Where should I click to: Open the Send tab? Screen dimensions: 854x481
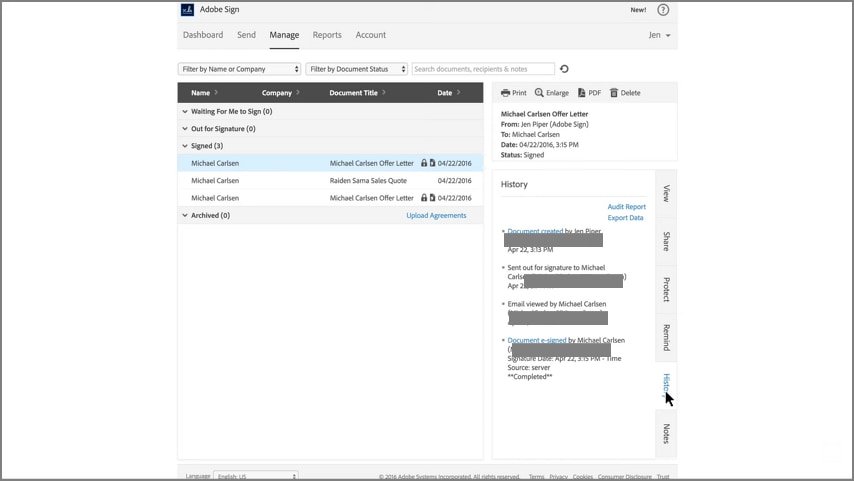[246, 35]
